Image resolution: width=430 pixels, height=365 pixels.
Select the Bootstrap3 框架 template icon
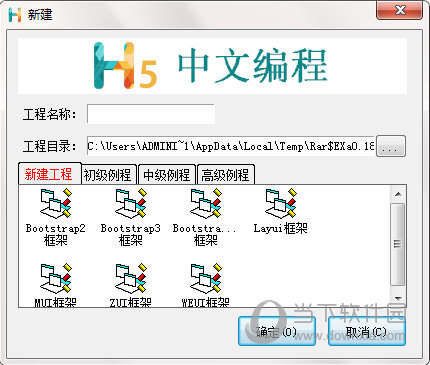(x=131, y=204)
